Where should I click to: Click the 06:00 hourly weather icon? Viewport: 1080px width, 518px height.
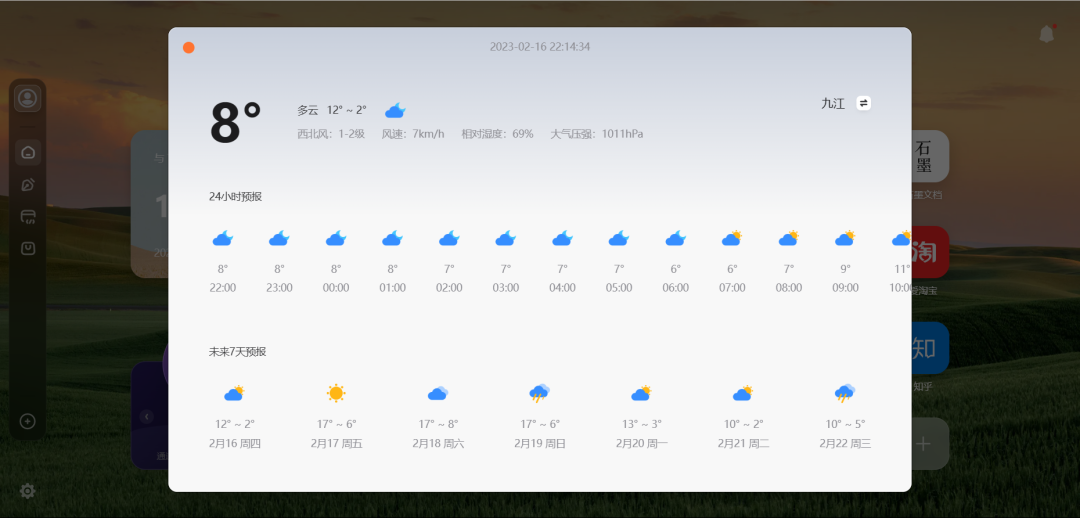(675, 238)
